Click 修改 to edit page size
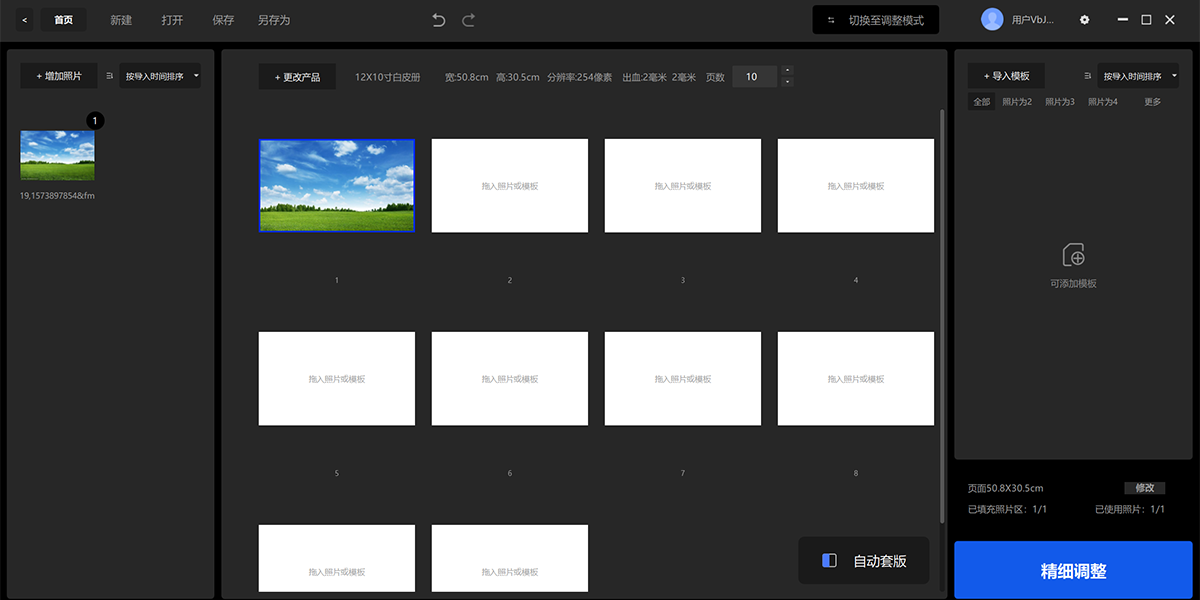The width and height of the screenshot is (1200, 600). 1145,488
